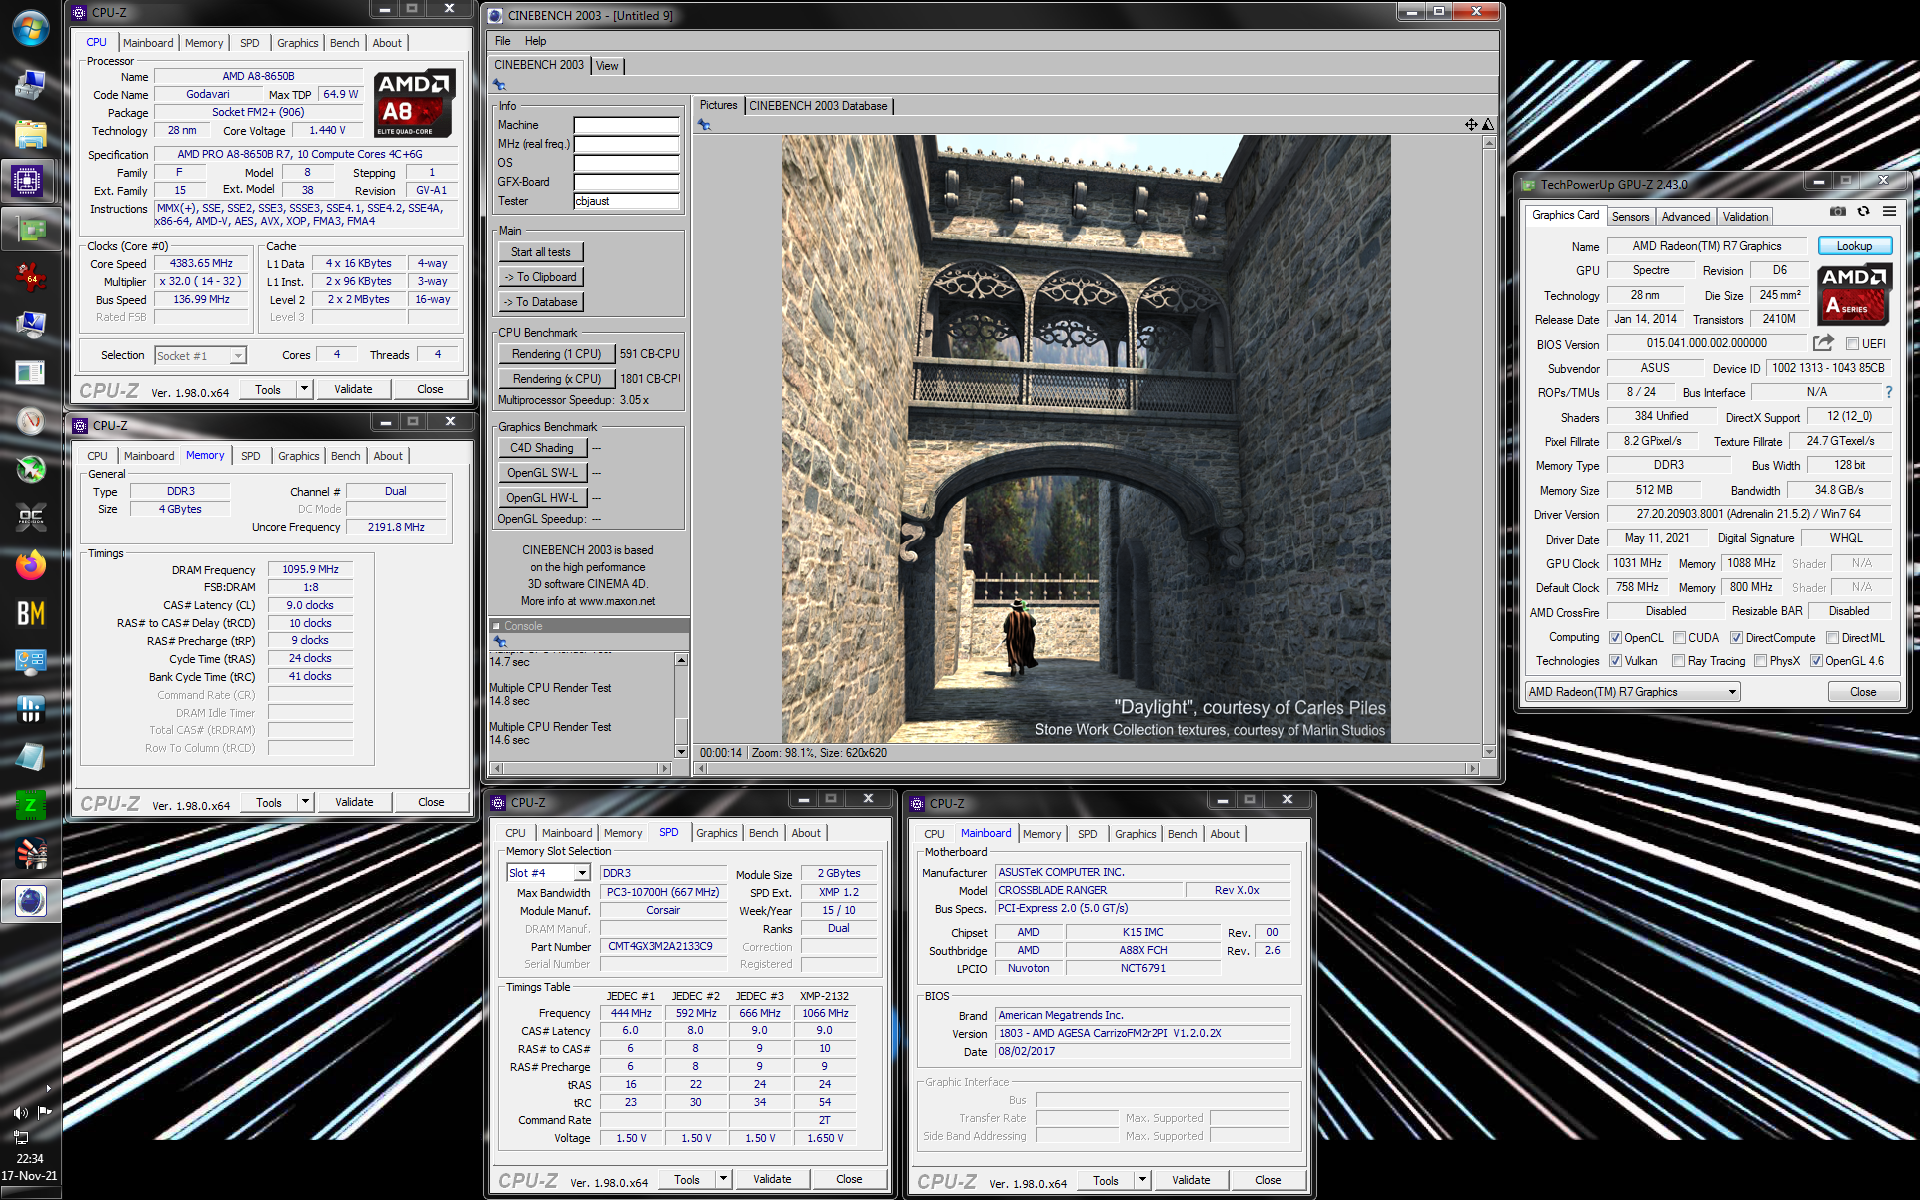The height and width of the screenshot is (1200, 1920).
Task: Switch to CINEBENCH 2003 Database tab
Action: [x=818, y=105]
